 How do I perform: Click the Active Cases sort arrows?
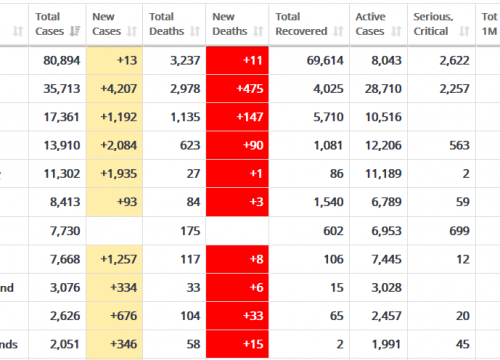point(396,31)
